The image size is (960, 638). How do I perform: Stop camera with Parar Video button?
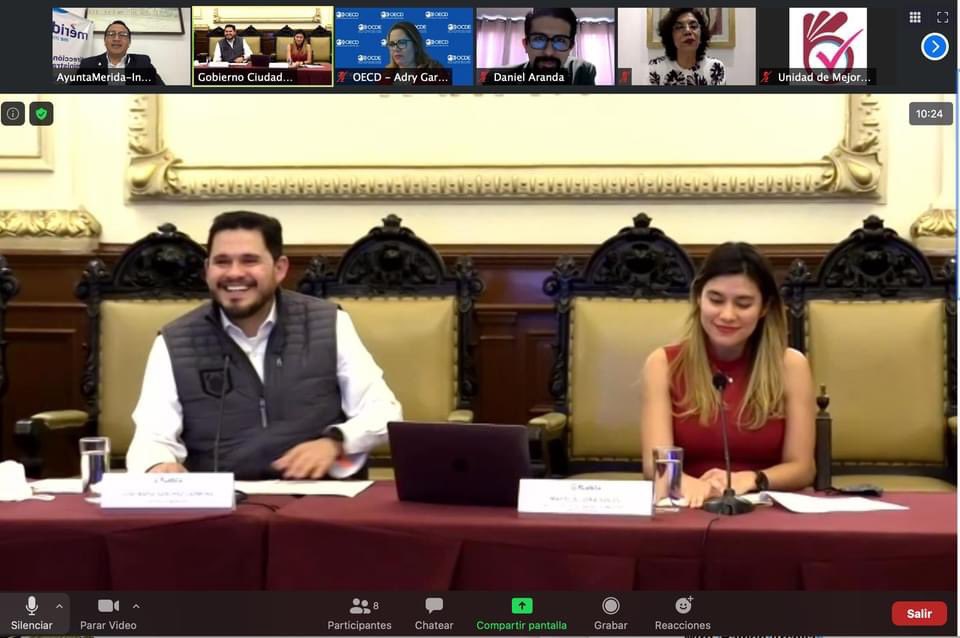click(108, 614)
